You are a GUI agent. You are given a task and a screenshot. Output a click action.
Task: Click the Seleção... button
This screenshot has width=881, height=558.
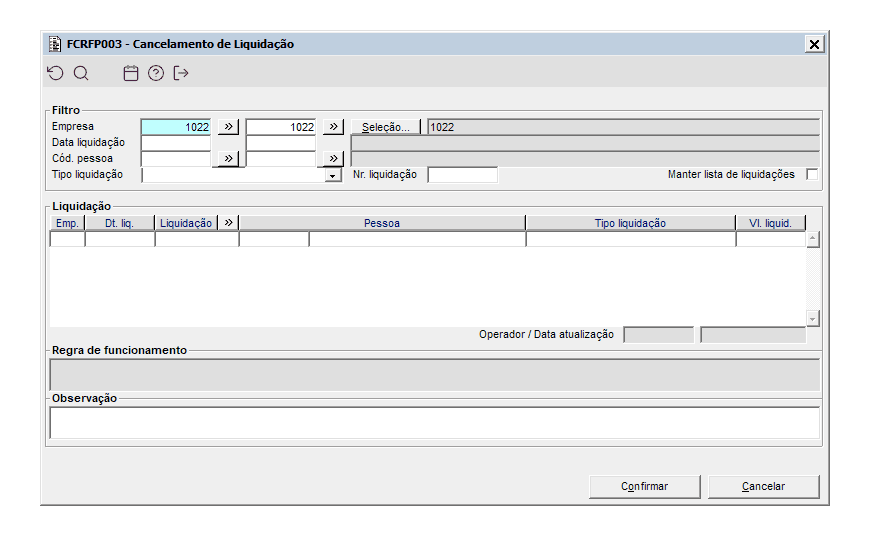[385, 127]
